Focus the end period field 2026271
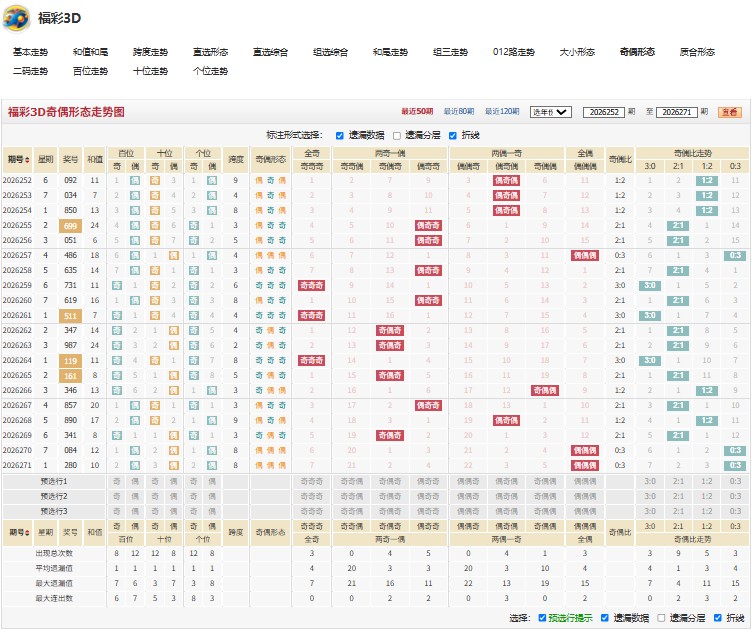Screen dimensions: 752x632 pyautogui.click(x=676, y=112)
